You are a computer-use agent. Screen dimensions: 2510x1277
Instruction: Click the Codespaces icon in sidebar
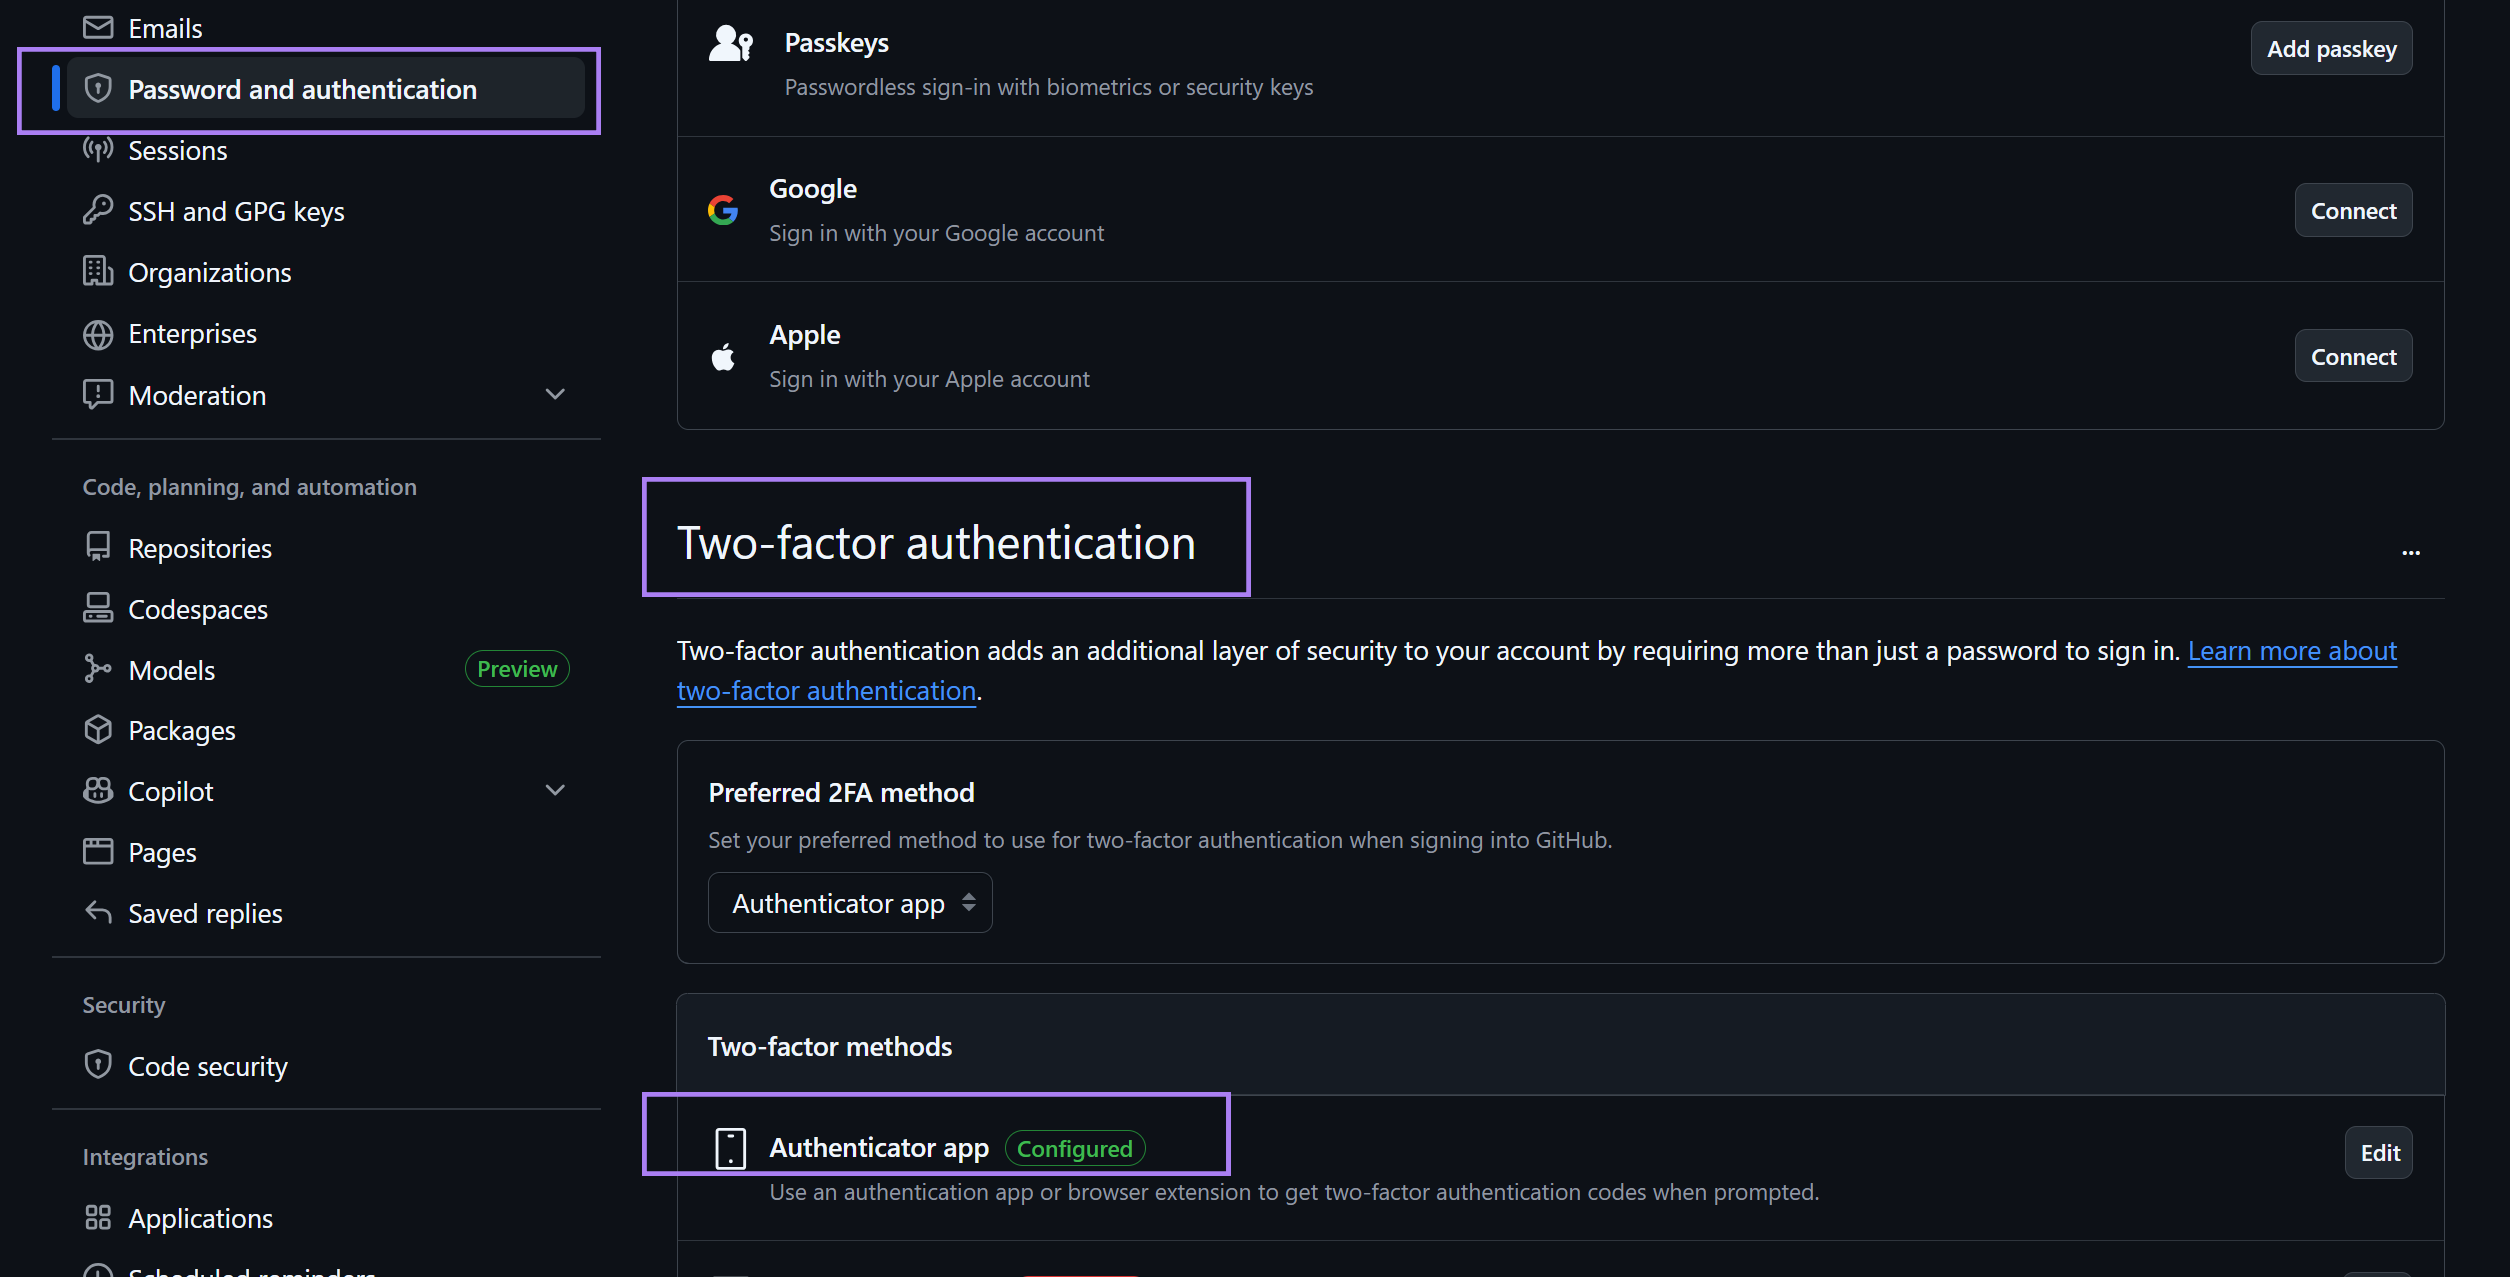coord(97,609)
